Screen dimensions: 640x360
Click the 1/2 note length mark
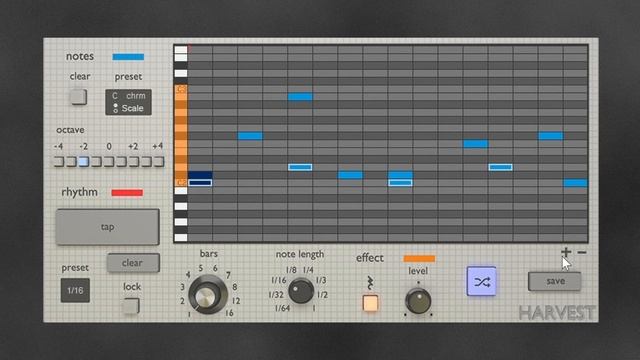click(322, 295)
